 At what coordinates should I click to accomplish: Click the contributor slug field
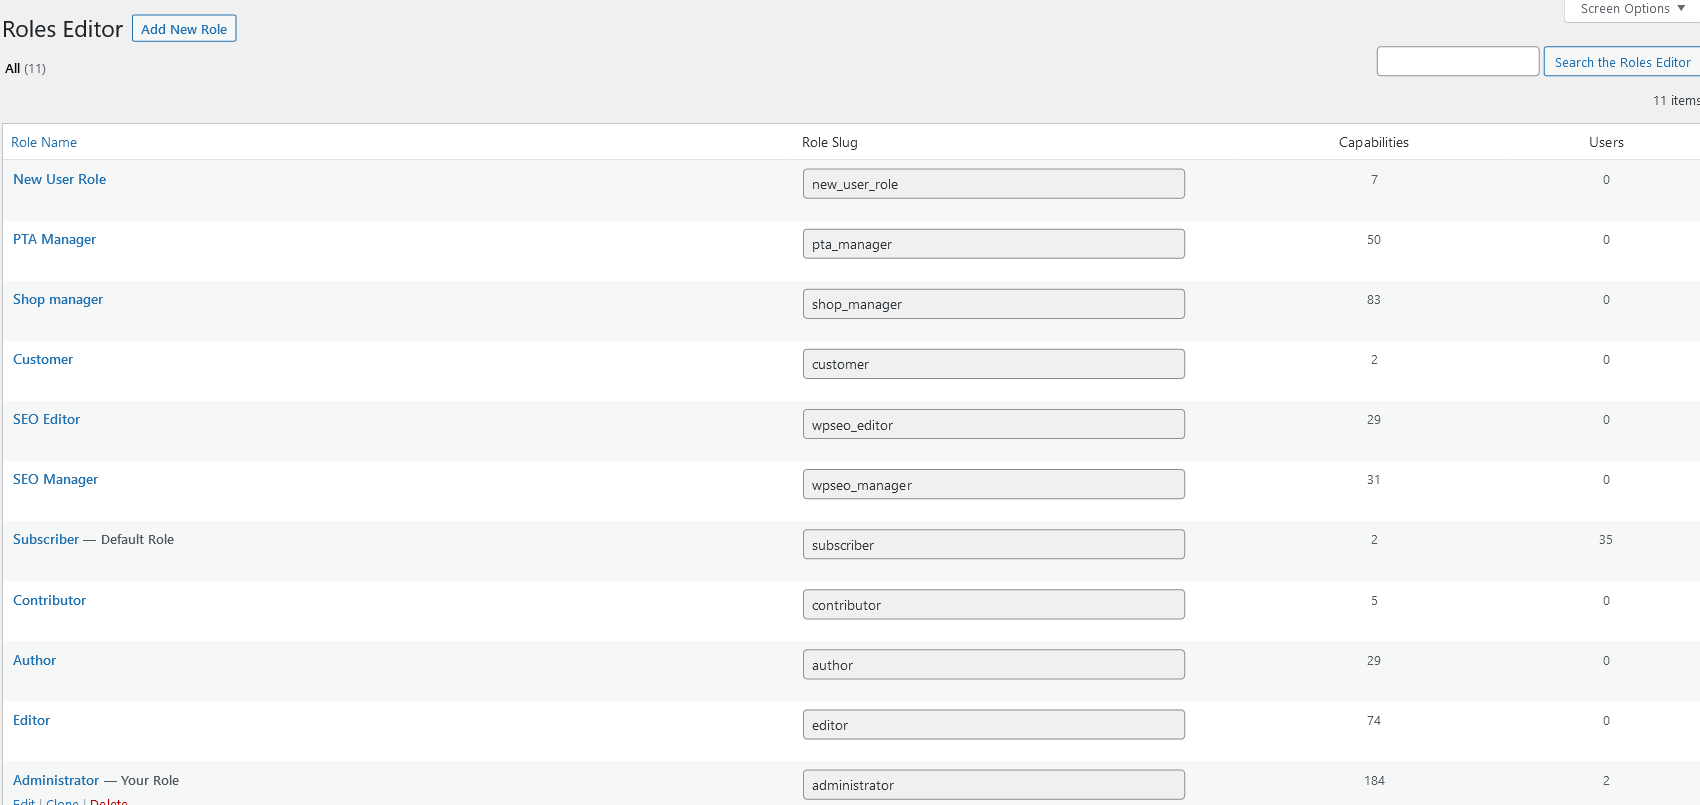pos(994,604)
